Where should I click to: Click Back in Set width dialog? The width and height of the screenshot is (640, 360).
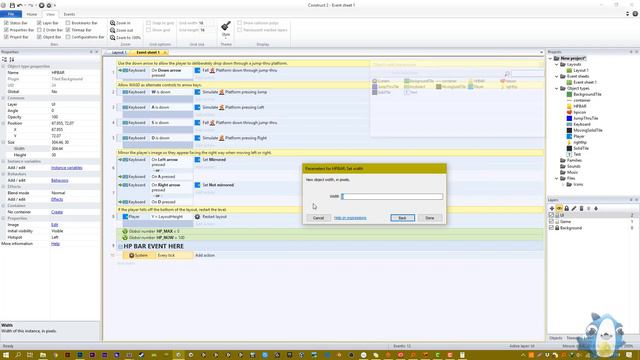click(x=402, y=218)
